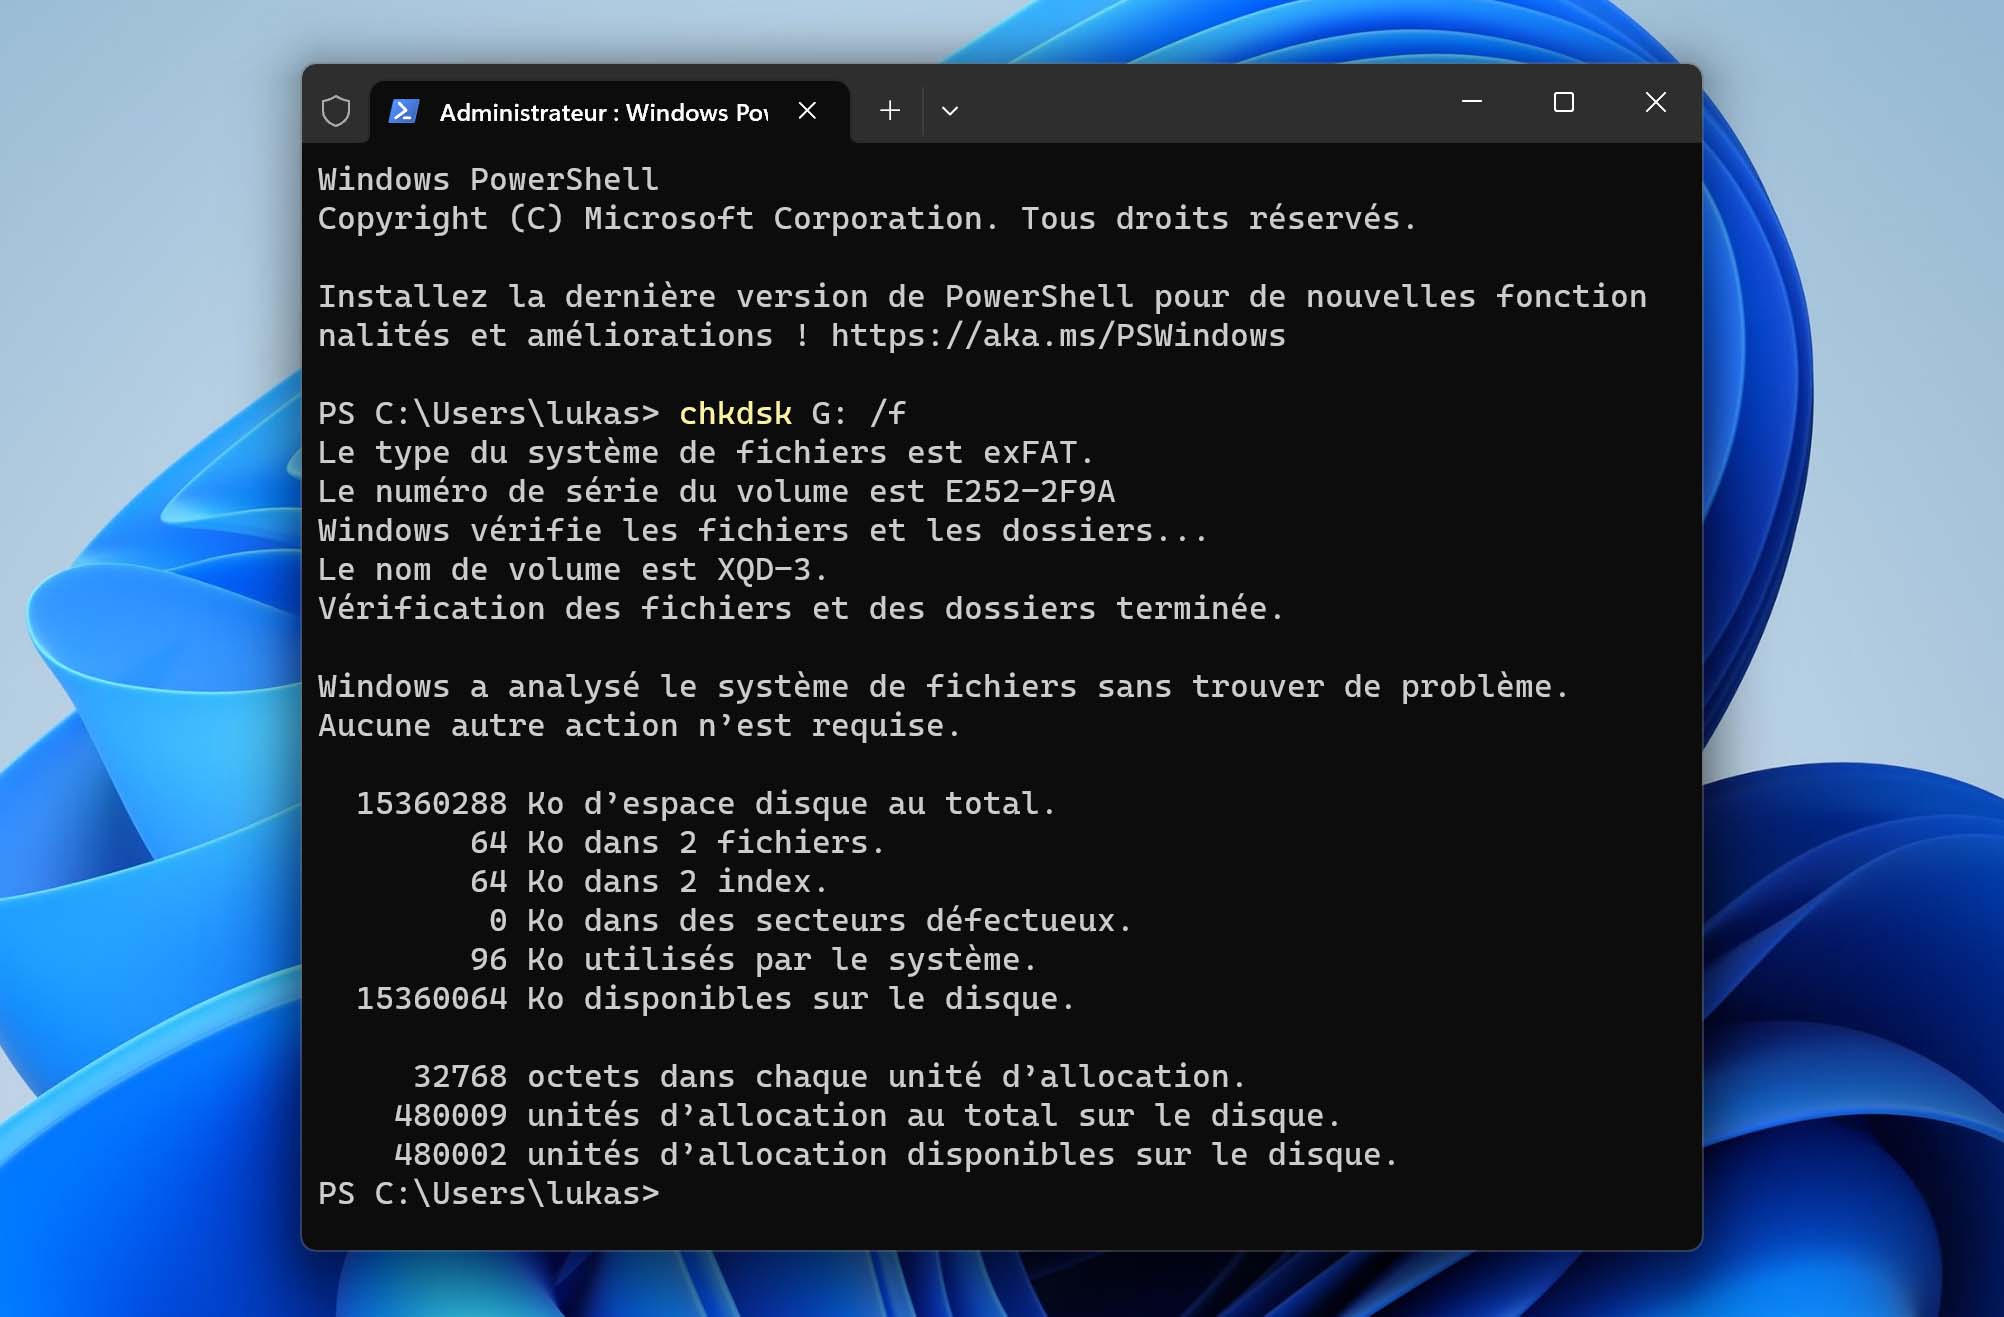This screenshot has width=2004, height=1317.
Task: Click the PowerShell tab icon
Action: (x=404, y=111)
